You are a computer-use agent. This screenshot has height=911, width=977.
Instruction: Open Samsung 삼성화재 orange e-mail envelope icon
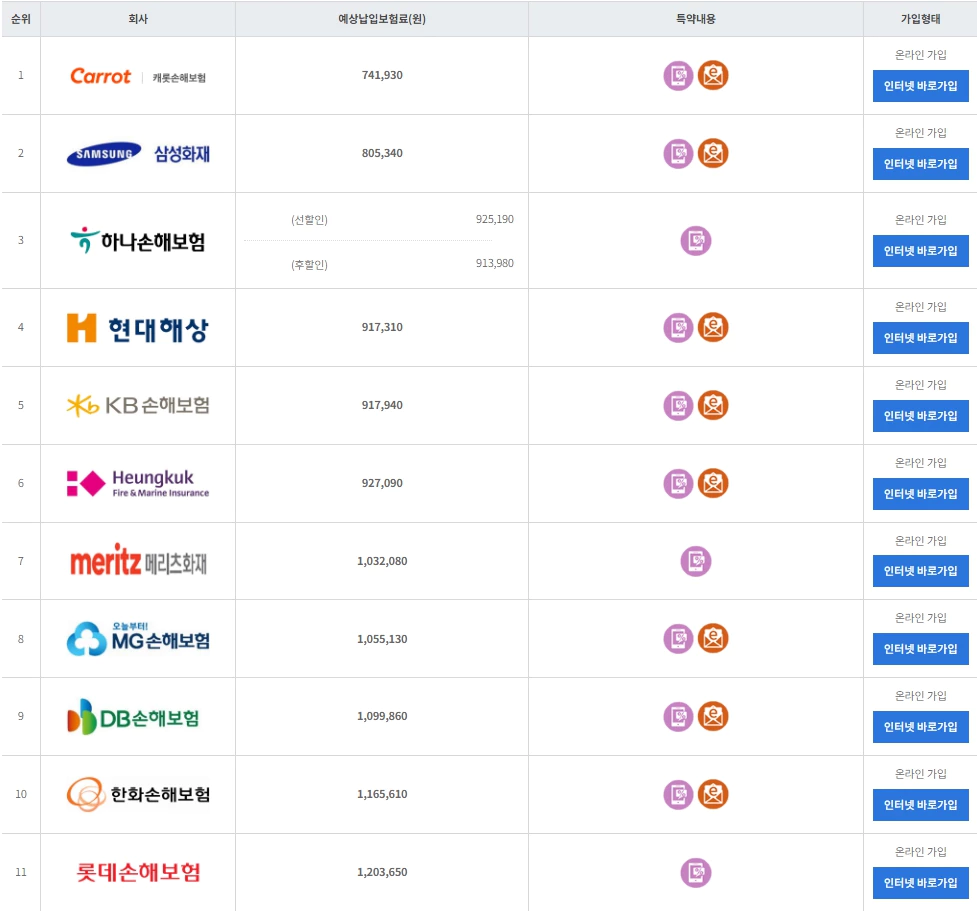(713, 153)
